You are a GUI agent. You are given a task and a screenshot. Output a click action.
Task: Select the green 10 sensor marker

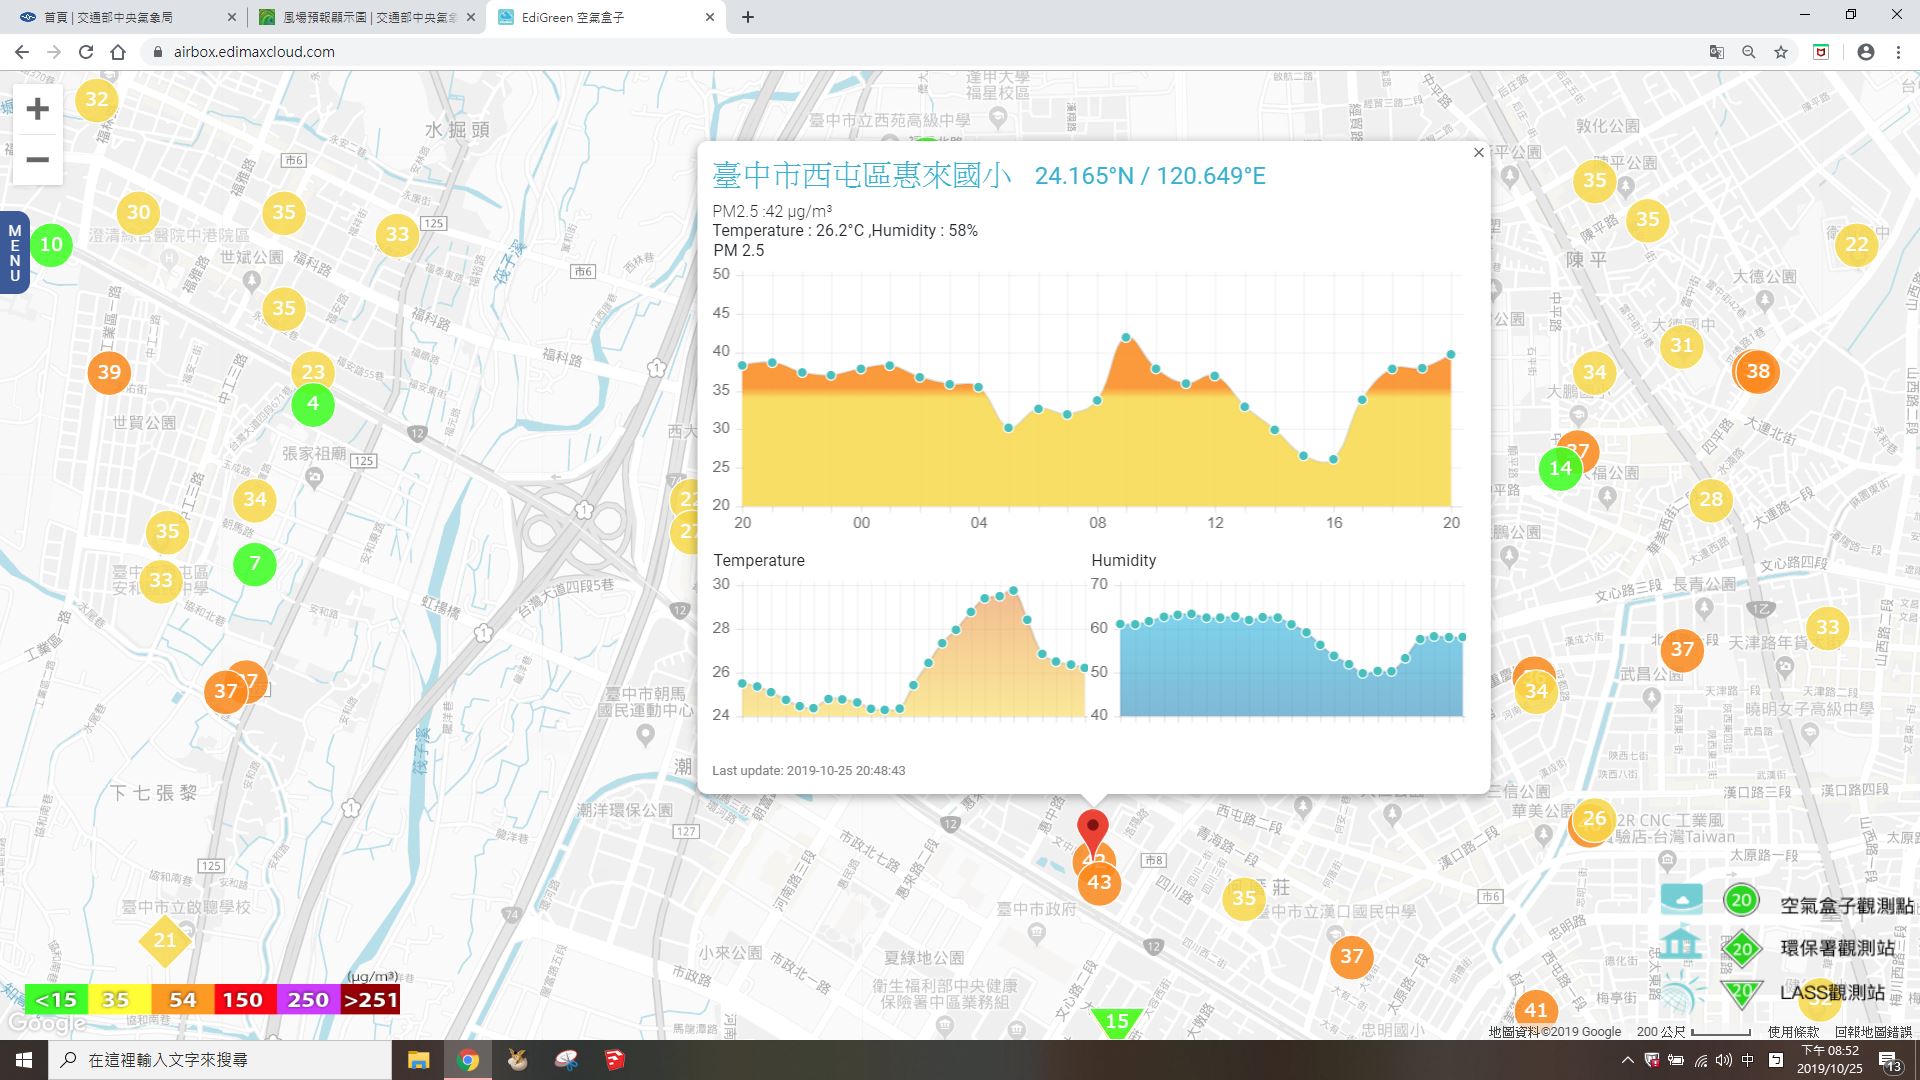coord(51,244)
